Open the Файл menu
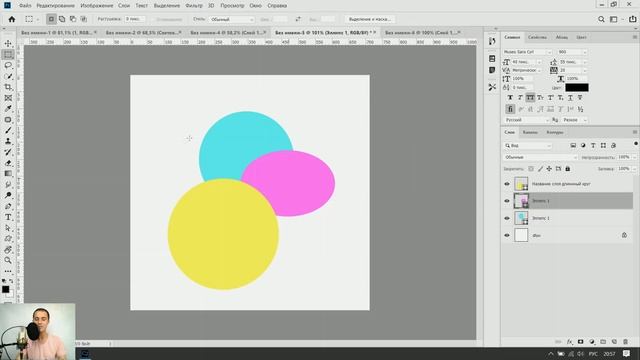The height and width of the screenshot is (360, 640). click(x=25, y=6)
